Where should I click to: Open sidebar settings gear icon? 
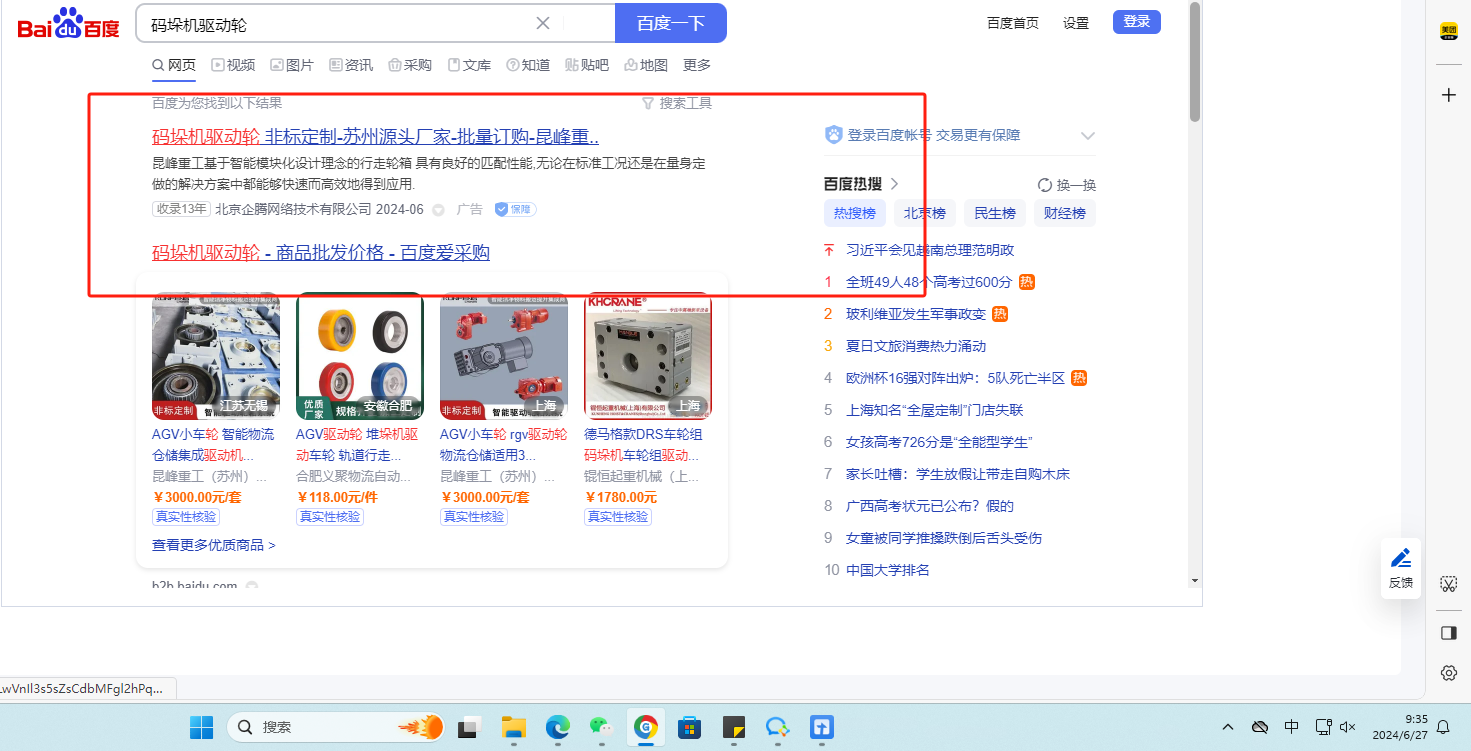(x=1448, y=673)
